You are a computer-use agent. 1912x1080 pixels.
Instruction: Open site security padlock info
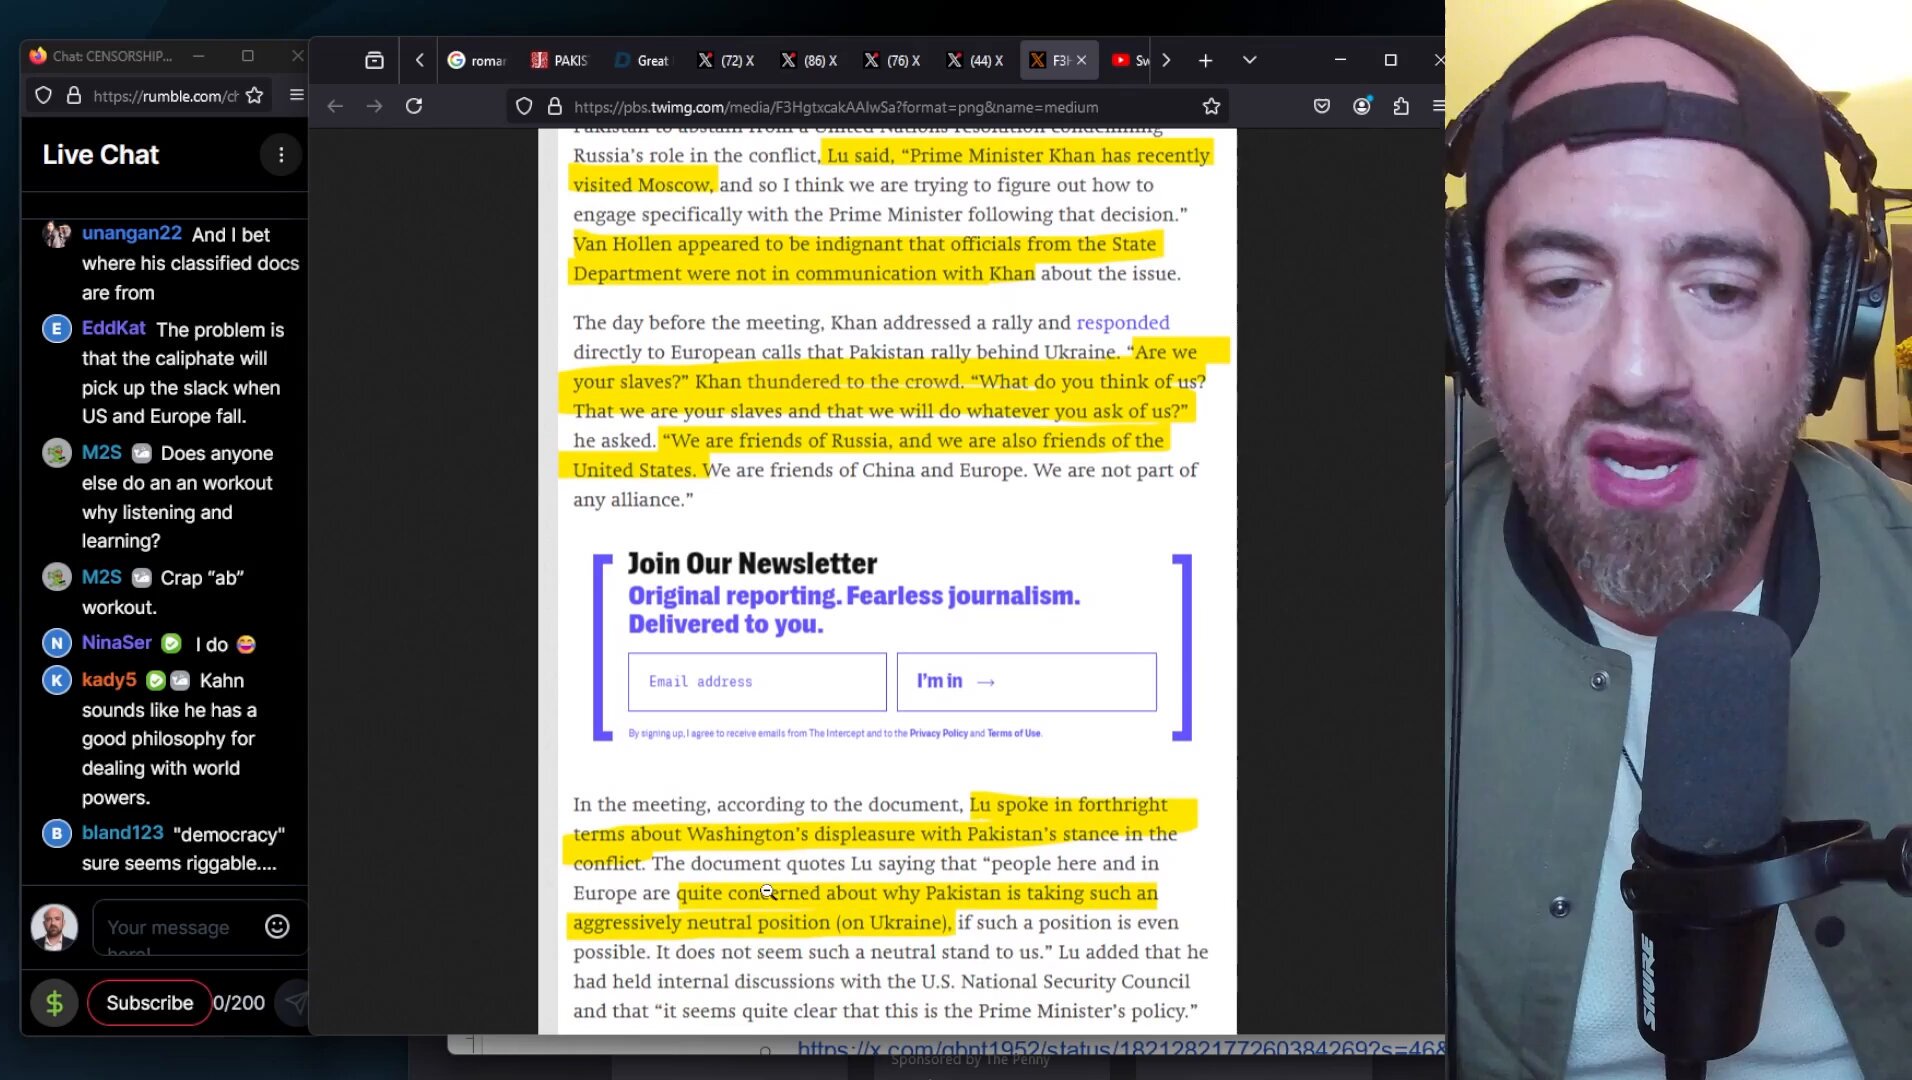(x=555, y=106)
